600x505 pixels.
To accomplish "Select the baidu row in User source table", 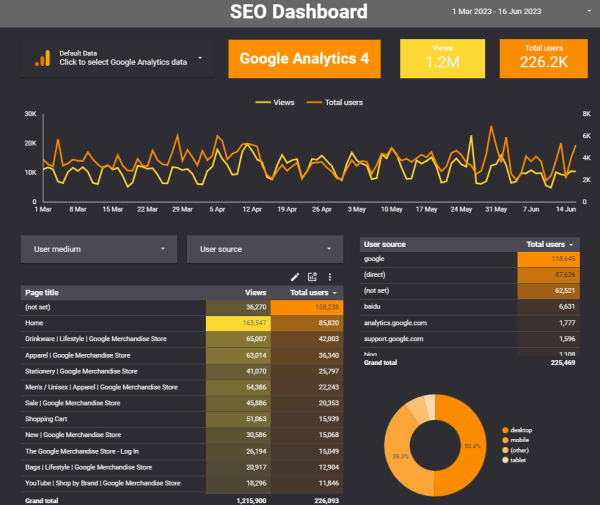I will point(470,307).
